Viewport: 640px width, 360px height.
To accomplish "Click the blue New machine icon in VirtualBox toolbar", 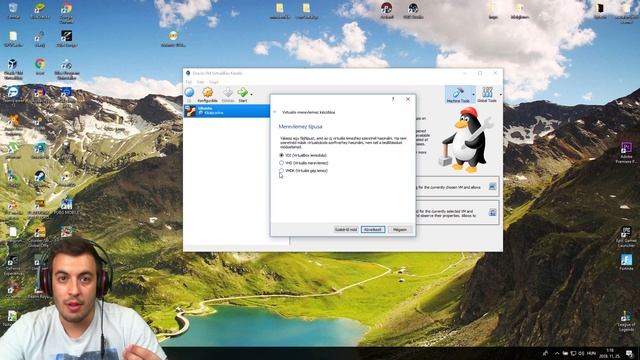I will tap(189, 92).
